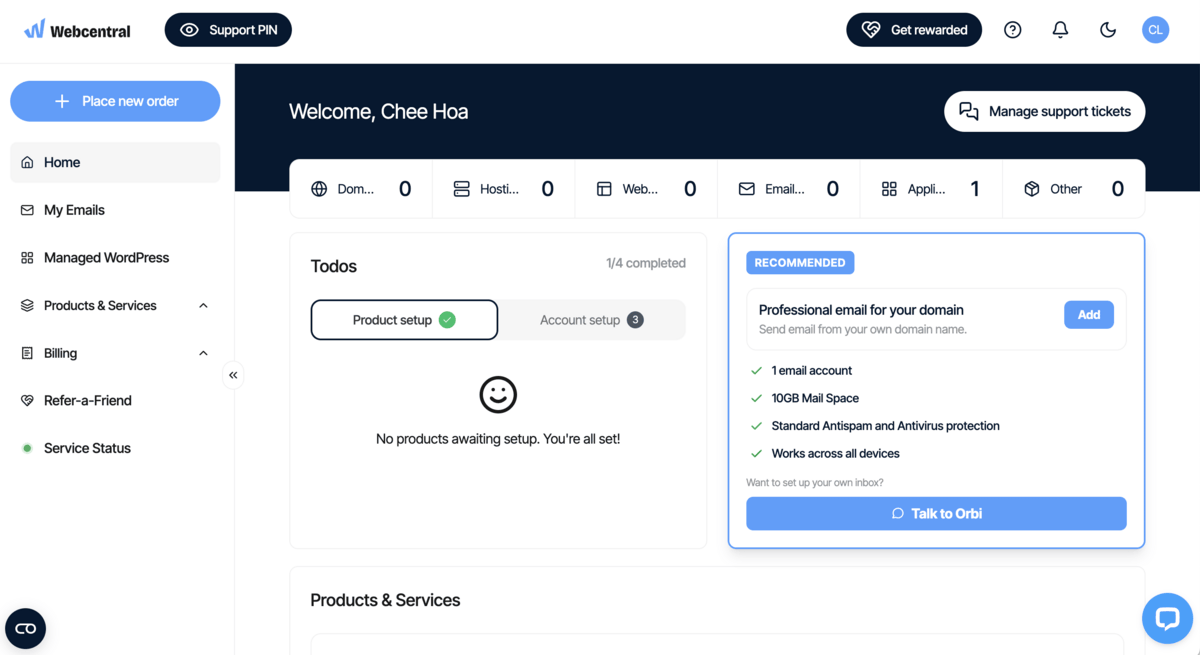Go to Home in sidebar
The image size is (1200, 655).
tap(115, 162)
